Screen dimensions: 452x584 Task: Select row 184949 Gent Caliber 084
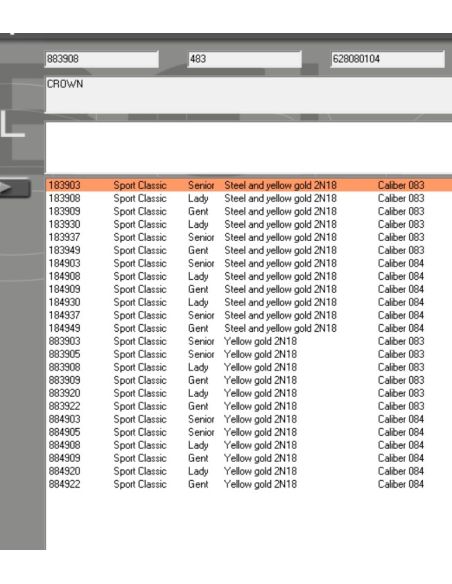tap(249, 328)
